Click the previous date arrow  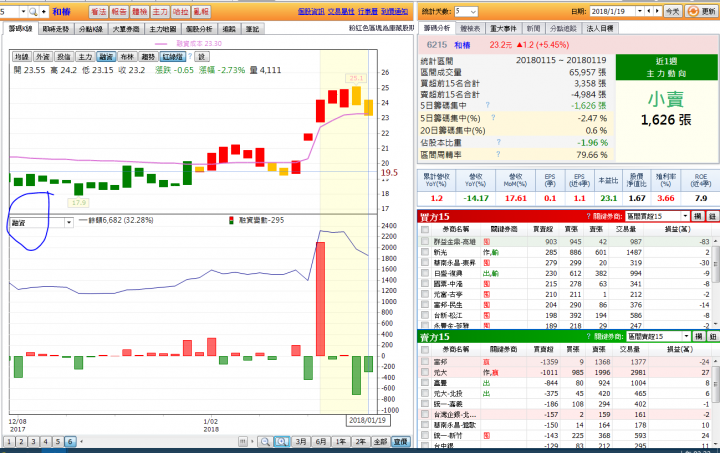tap(650, 11)
